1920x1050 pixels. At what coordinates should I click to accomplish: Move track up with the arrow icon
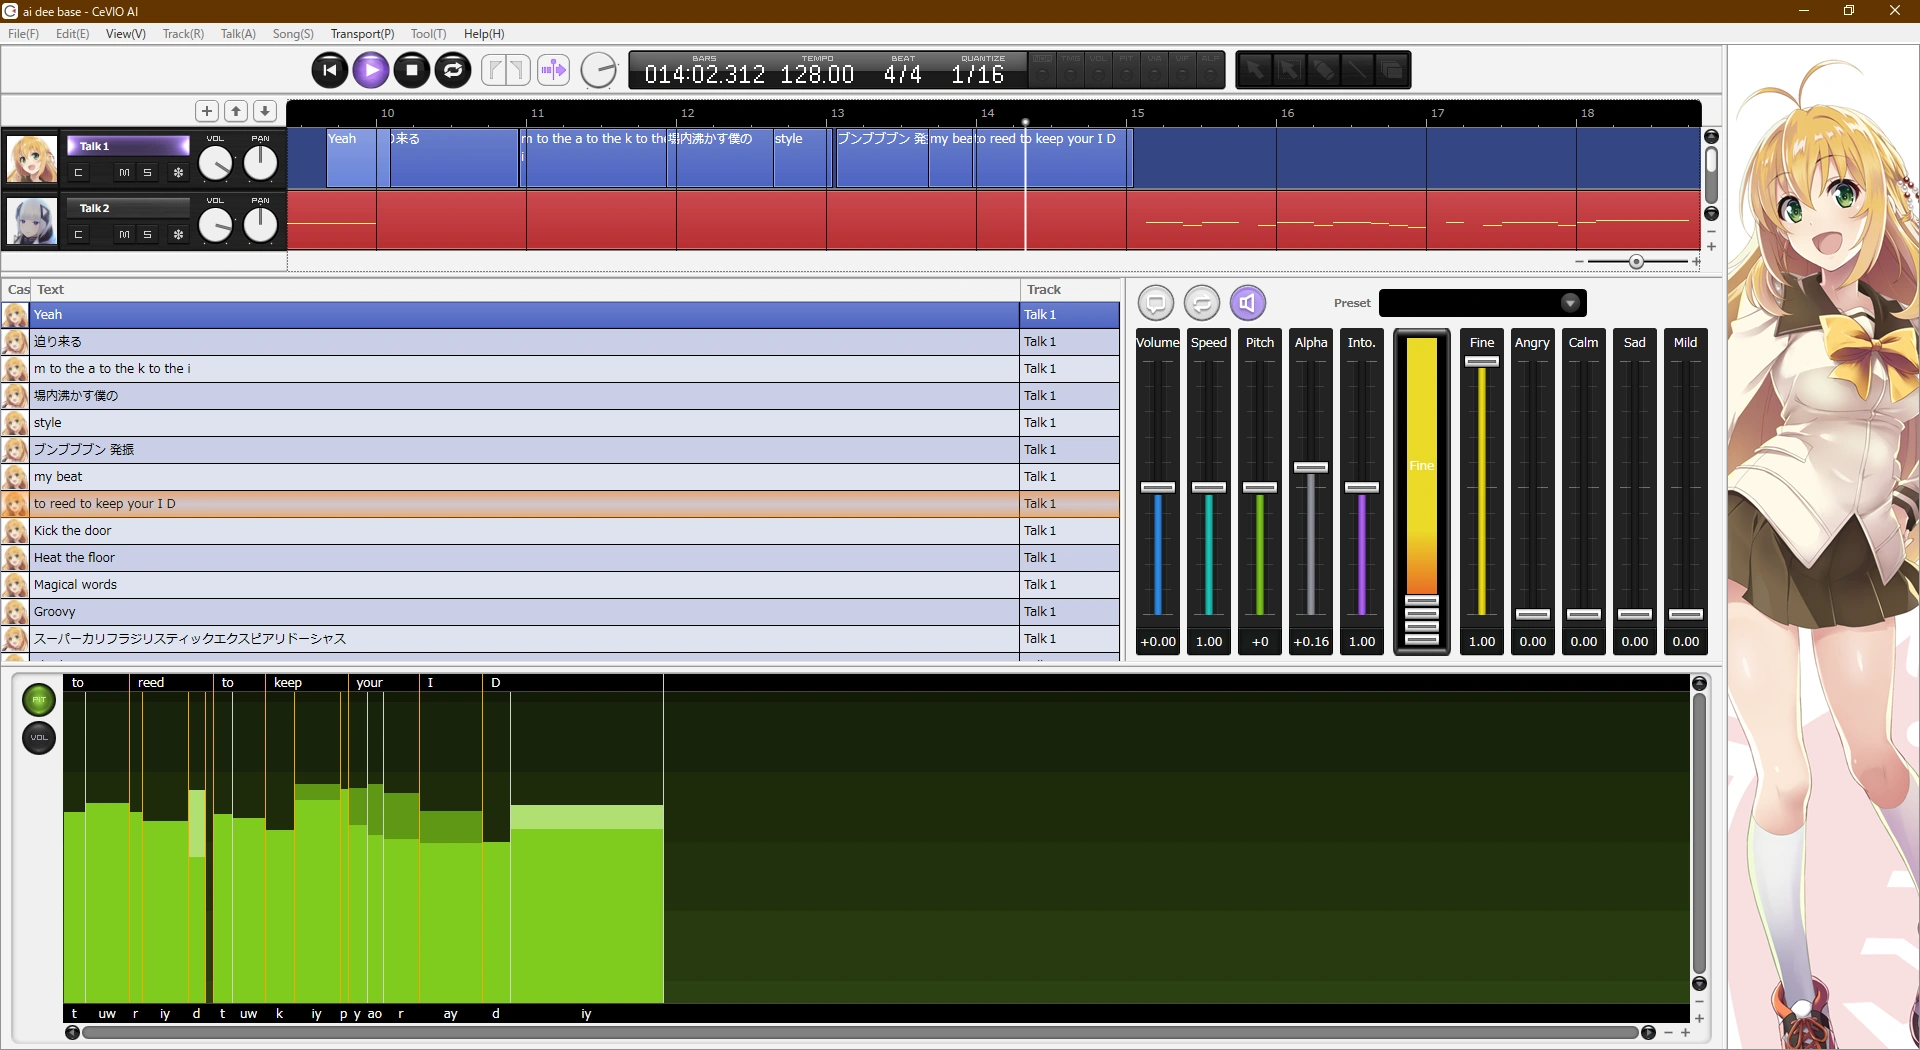pyautogui.click(x=236, y=111)
